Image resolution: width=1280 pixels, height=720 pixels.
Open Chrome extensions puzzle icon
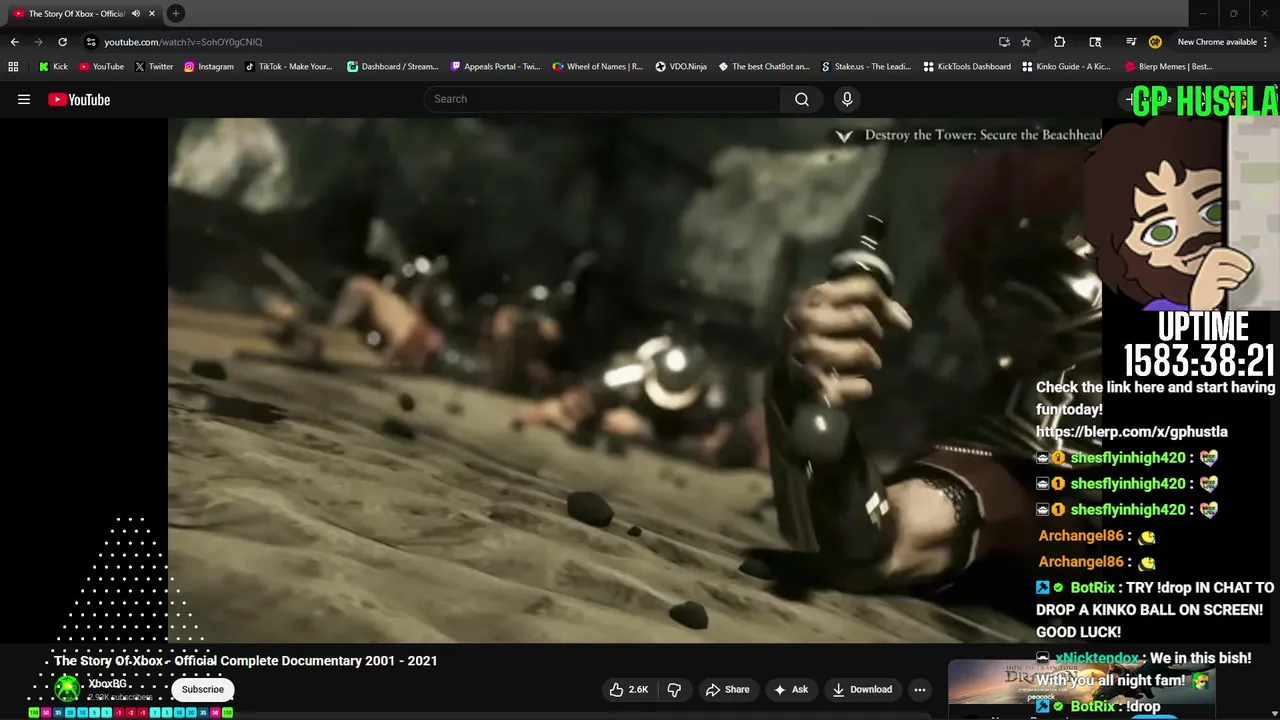(x=1059, y=42)
